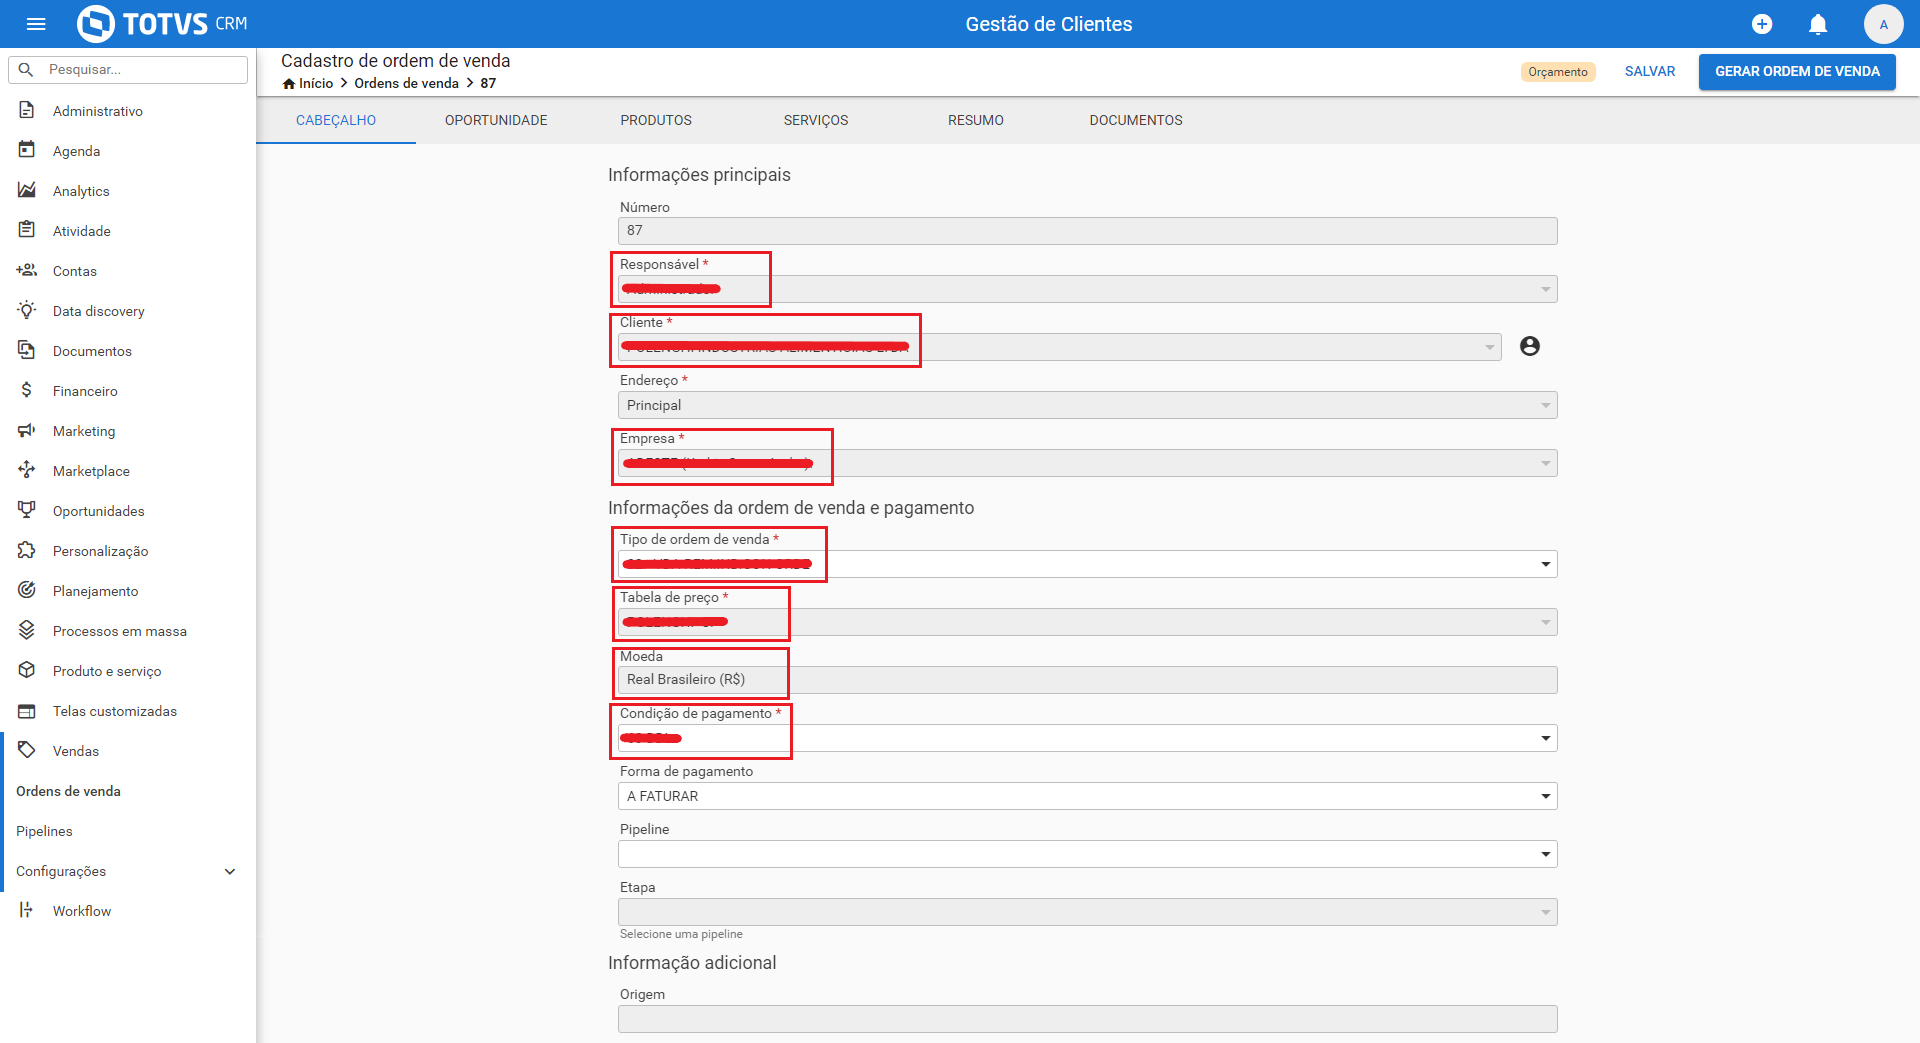
Task: Open the Tabela de preço dropdown
Action: 1088,622
